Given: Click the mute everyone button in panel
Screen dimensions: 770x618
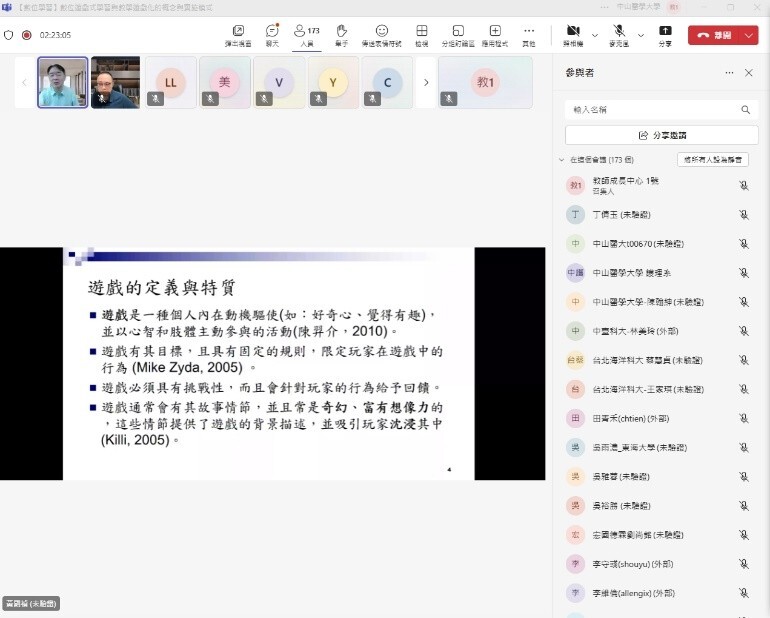Looking at the screenshot, I should click(x=712, y=160).
